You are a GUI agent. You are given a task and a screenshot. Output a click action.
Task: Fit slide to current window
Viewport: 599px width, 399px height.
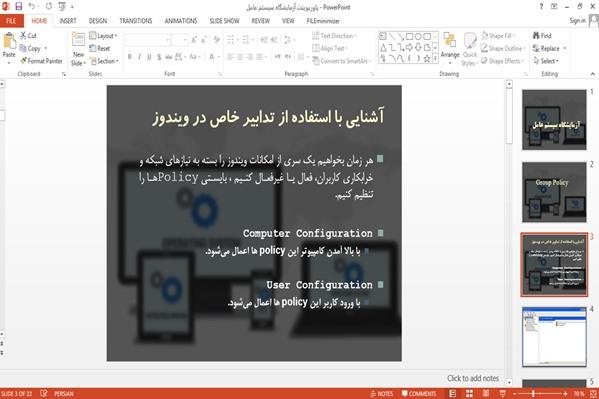[594, 394]
